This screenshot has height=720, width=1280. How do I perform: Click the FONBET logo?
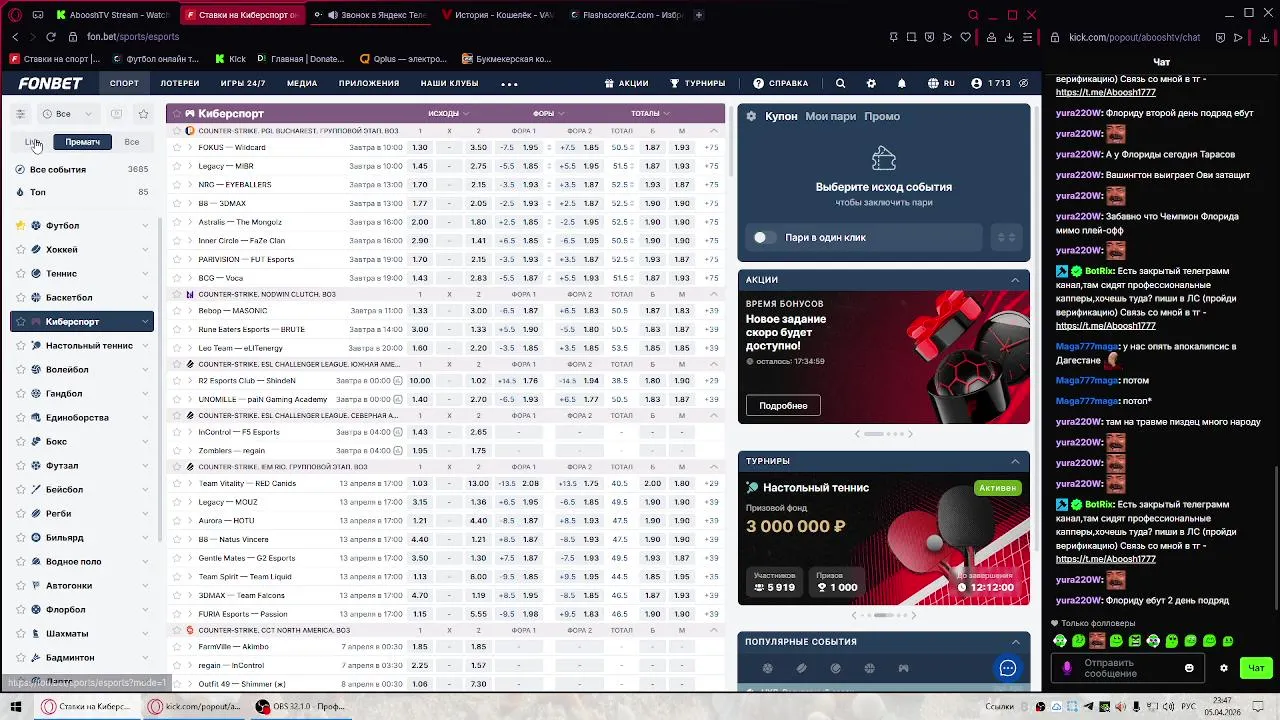click(50, 83)
